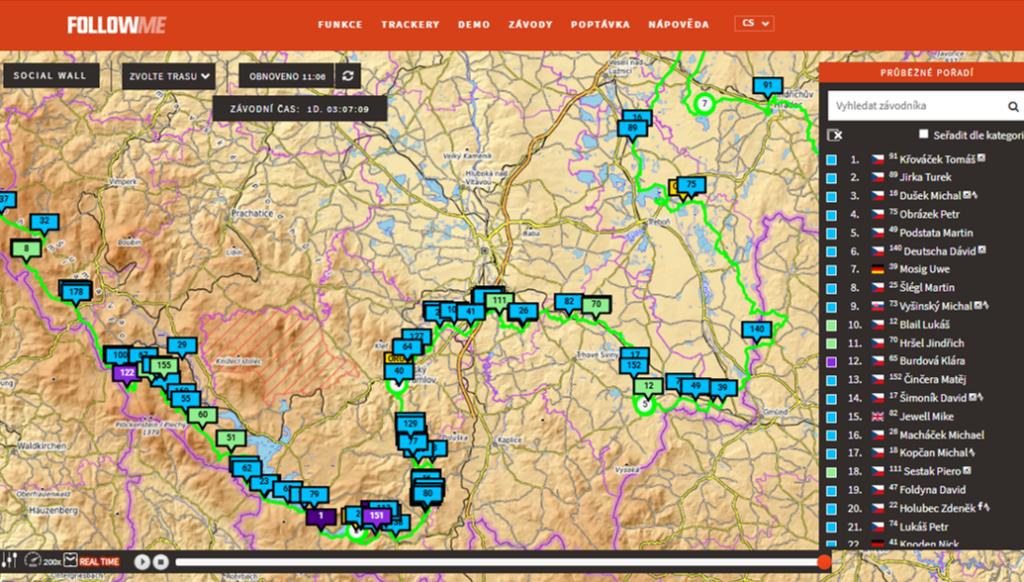Select purple map marker 151
This screenshot has height=582, width=1024.
[376, 516]
